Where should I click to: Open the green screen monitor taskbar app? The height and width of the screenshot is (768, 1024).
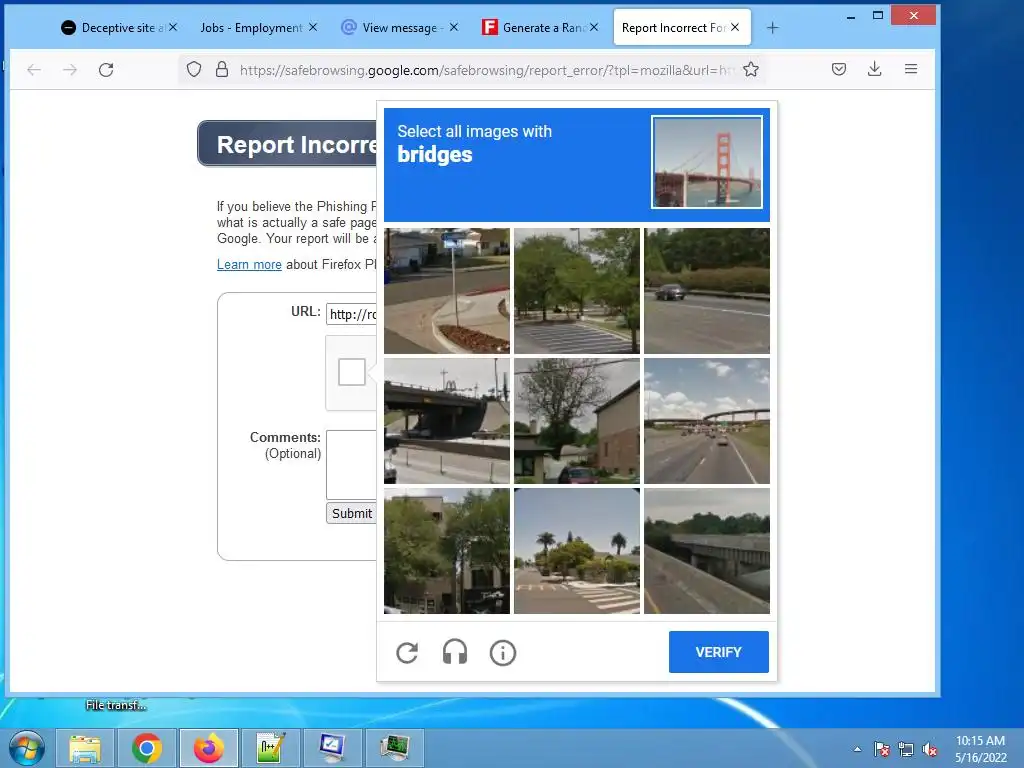(x=394, y=748)
